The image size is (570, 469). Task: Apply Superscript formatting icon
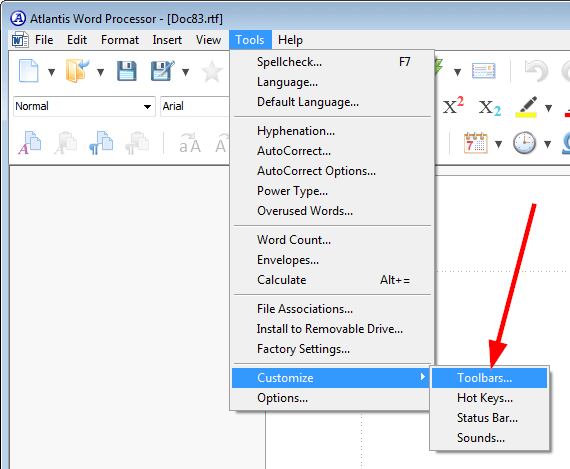(453, 106)
